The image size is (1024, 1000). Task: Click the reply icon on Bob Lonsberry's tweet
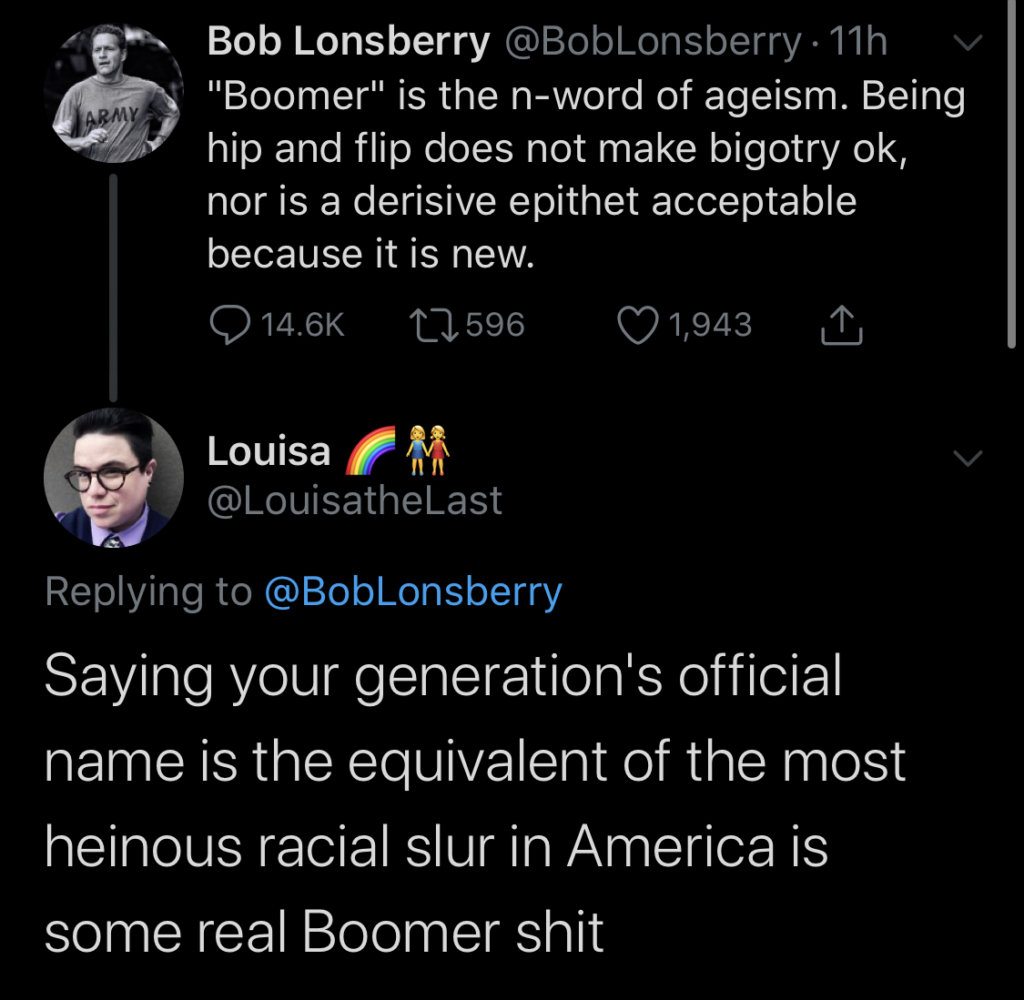(x=230, y=323)
